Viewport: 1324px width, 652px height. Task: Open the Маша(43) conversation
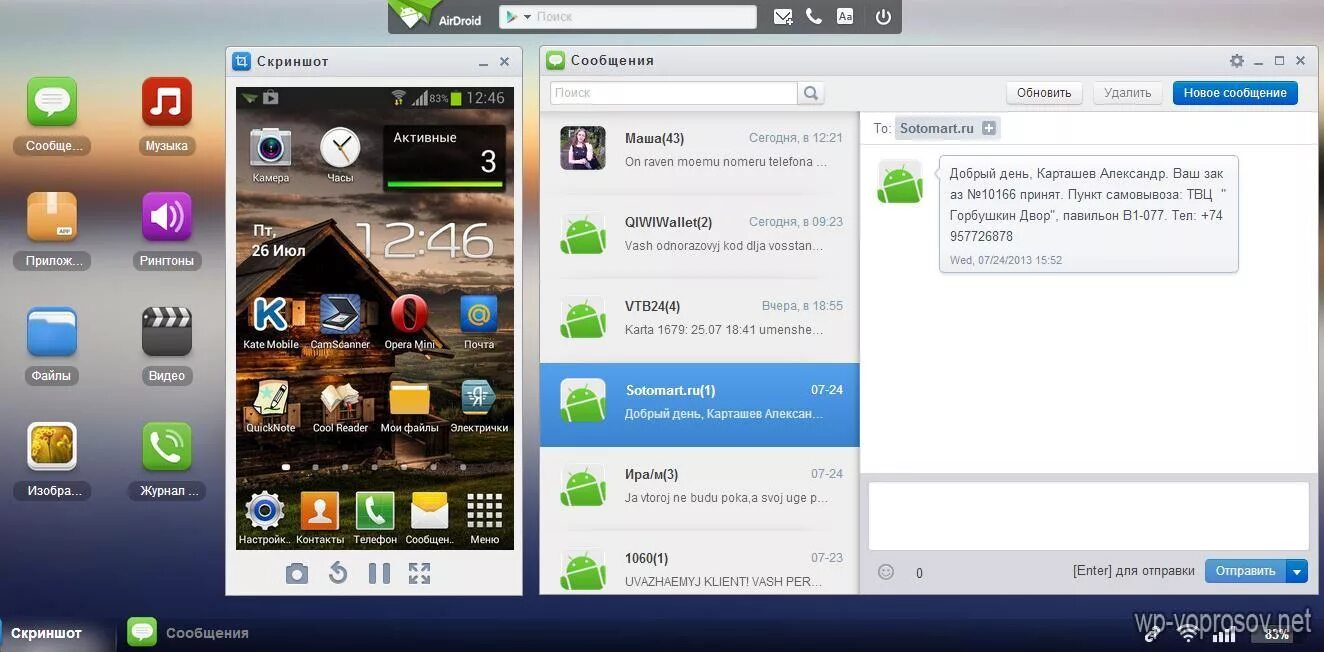click(x=699, y=153)
